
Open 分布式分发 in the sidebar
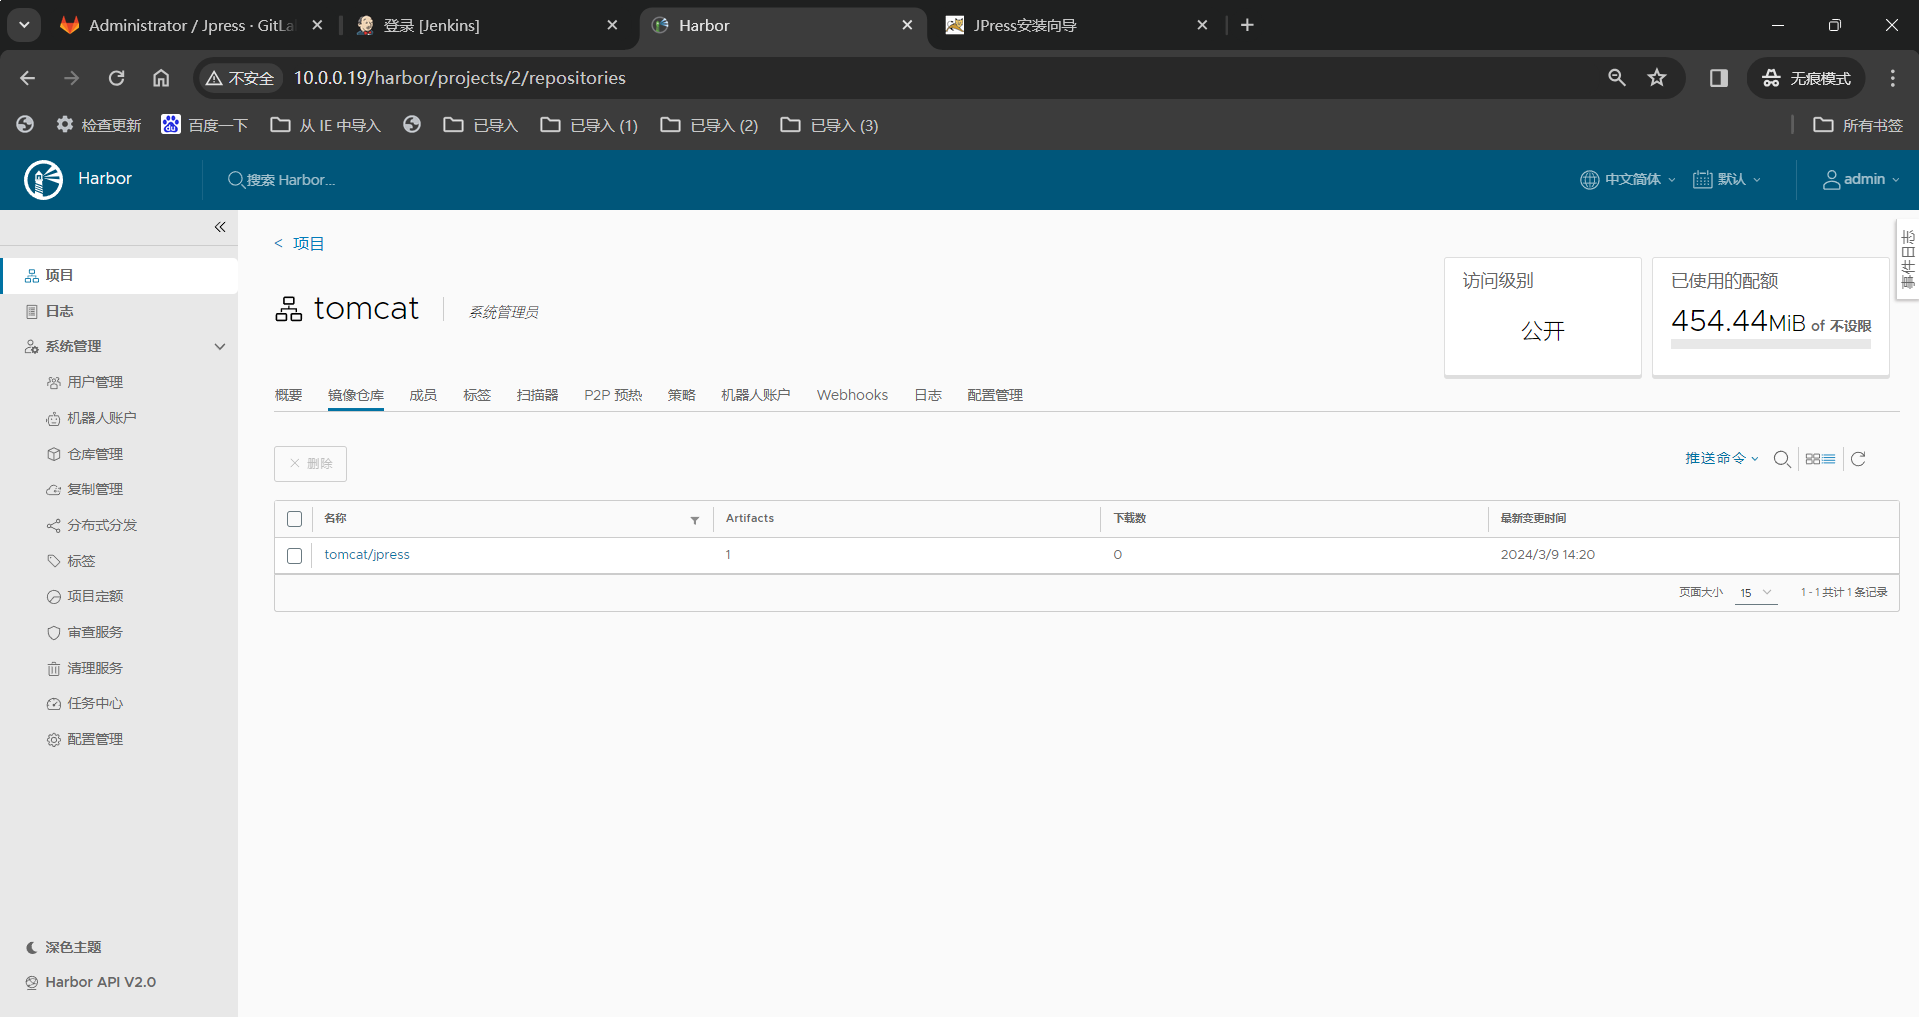coord(102,525)
